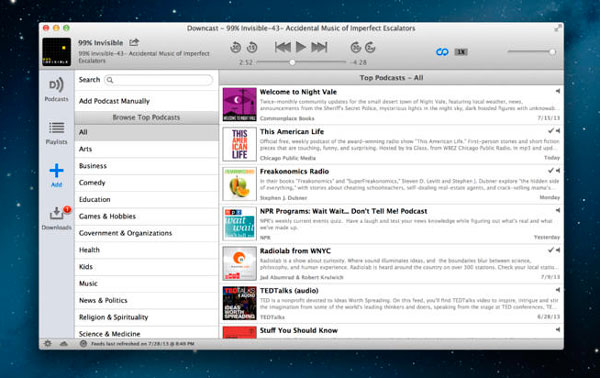Open settings gear in status bar
Viewport: 600px width, 378px height.
[48, 344]
